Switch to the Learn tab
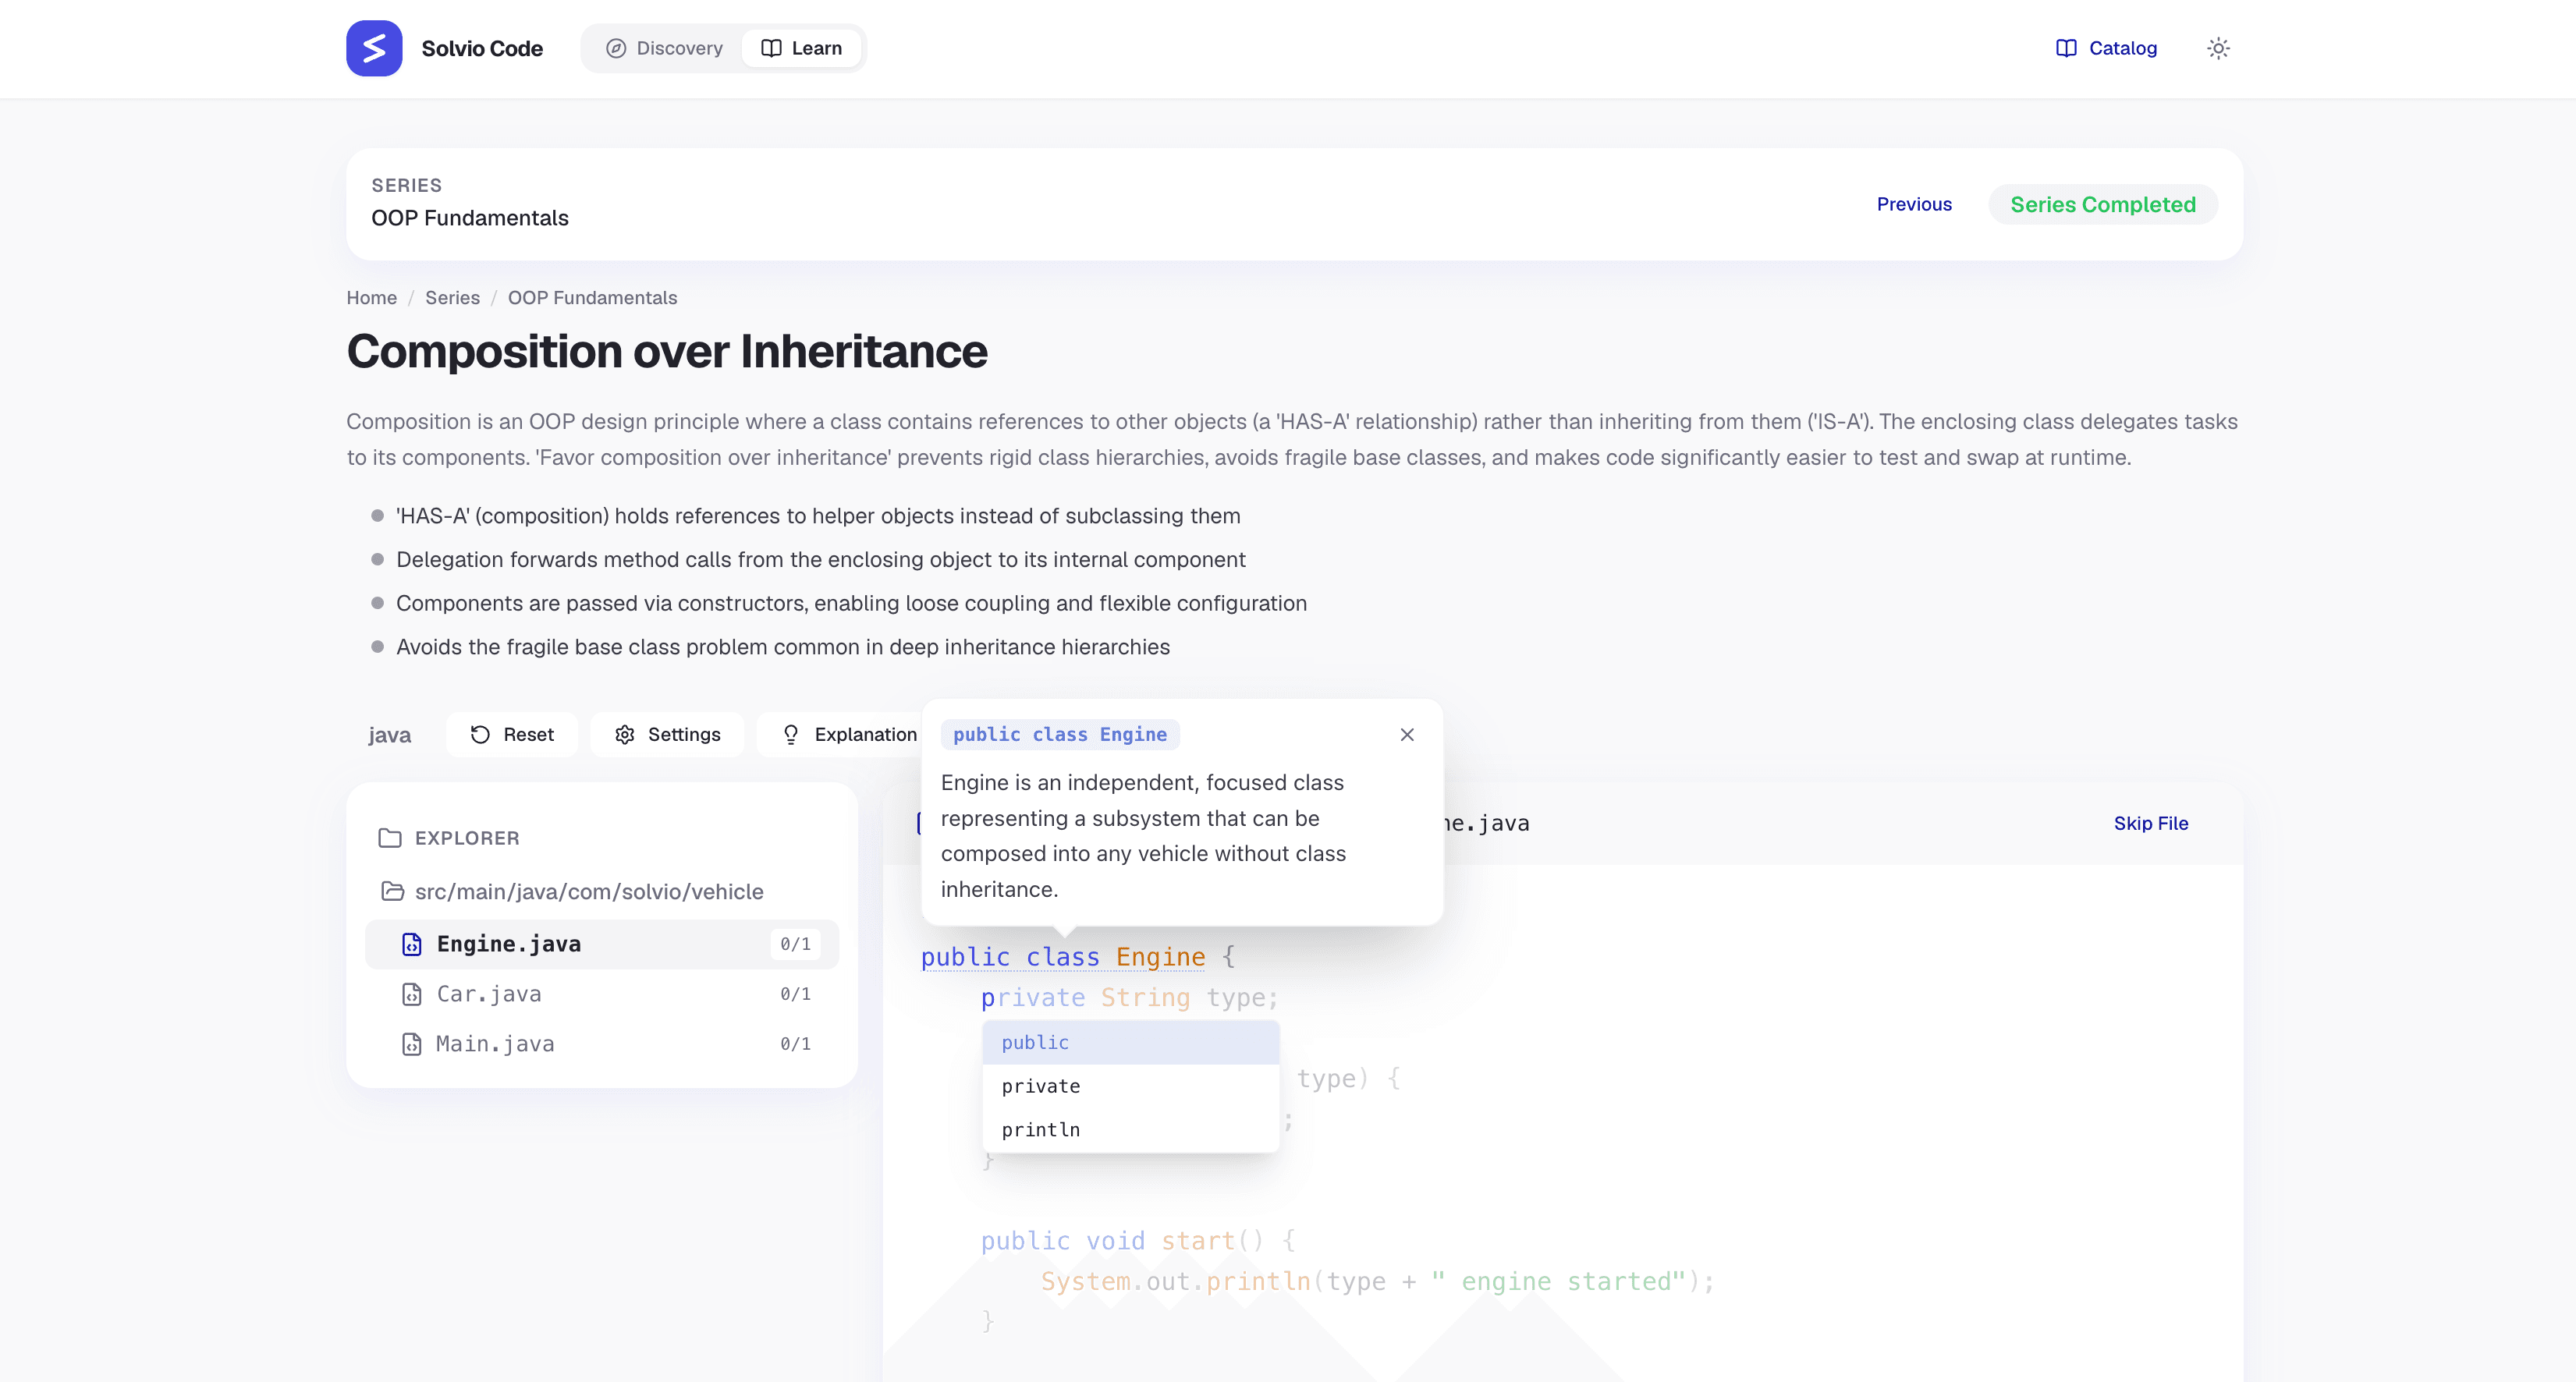 (x=801, y=48)
